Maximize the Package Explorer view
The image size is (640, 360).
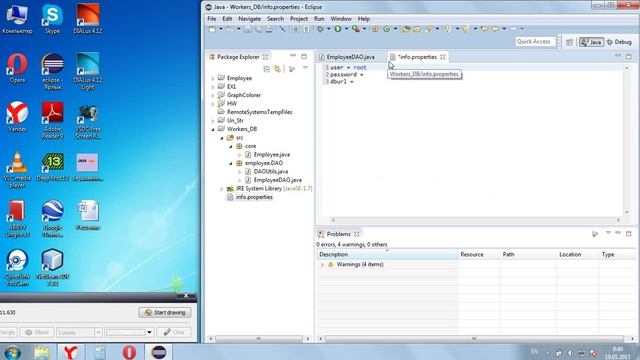click(x=304, y=56)
